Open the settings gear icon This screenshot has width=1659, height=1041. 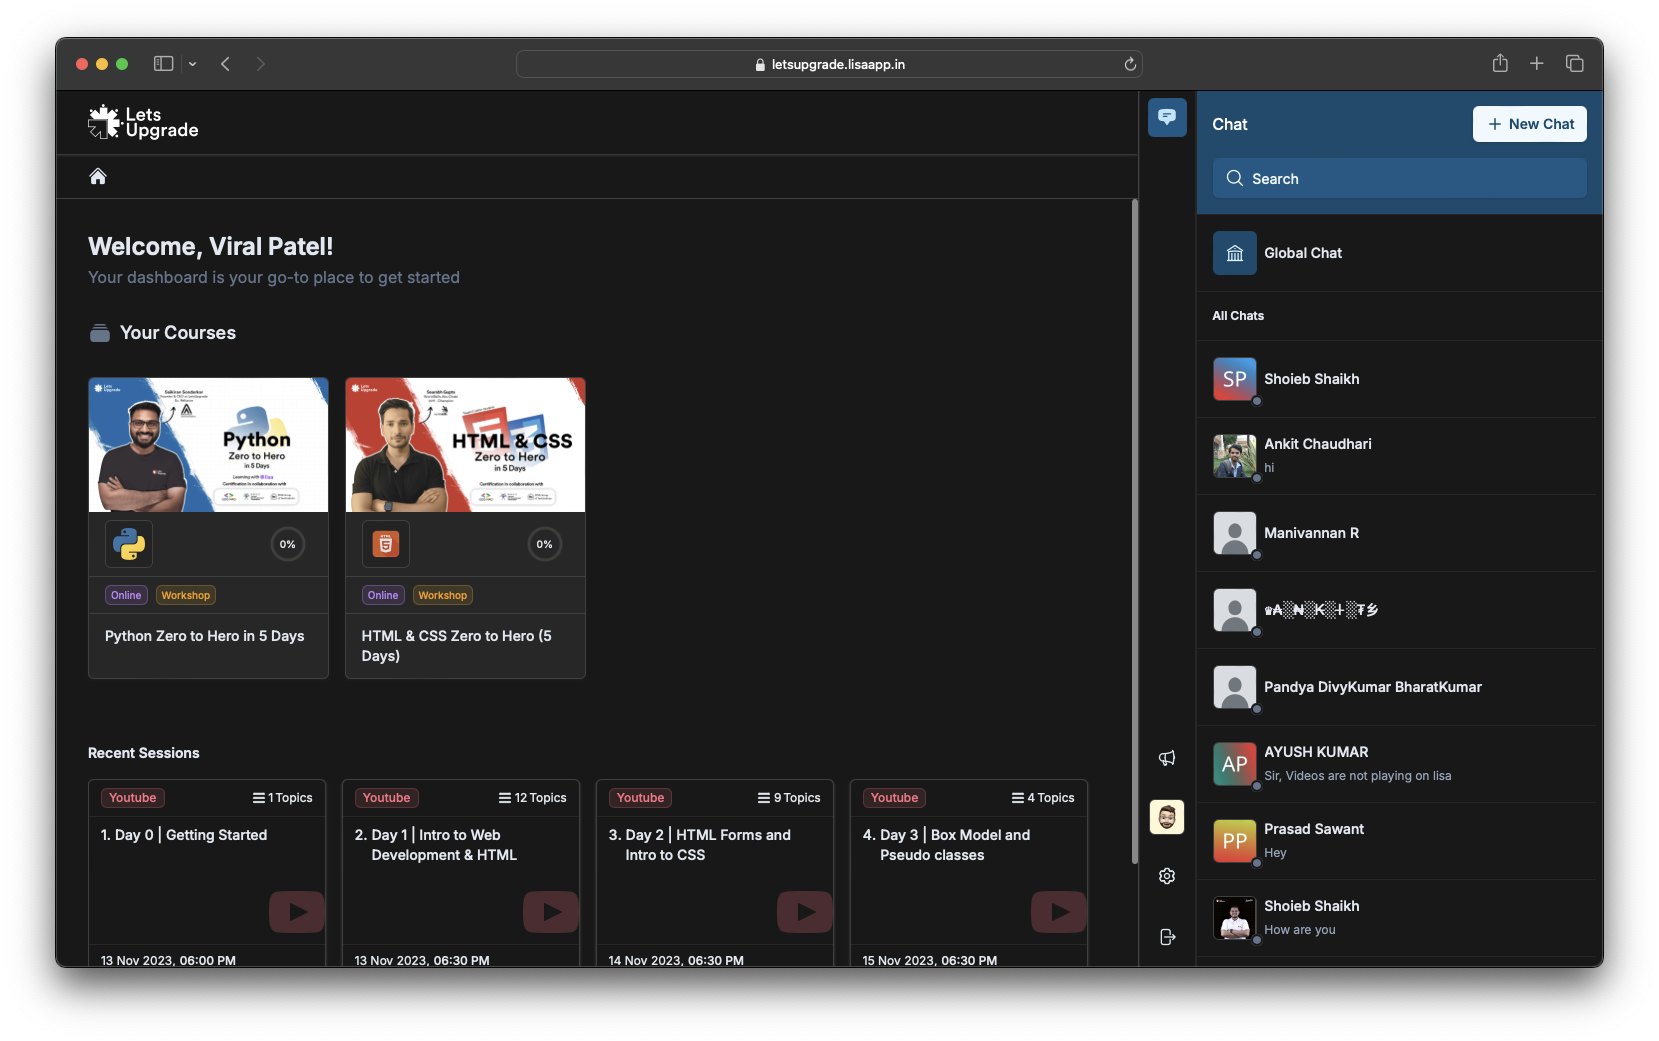1167,876
